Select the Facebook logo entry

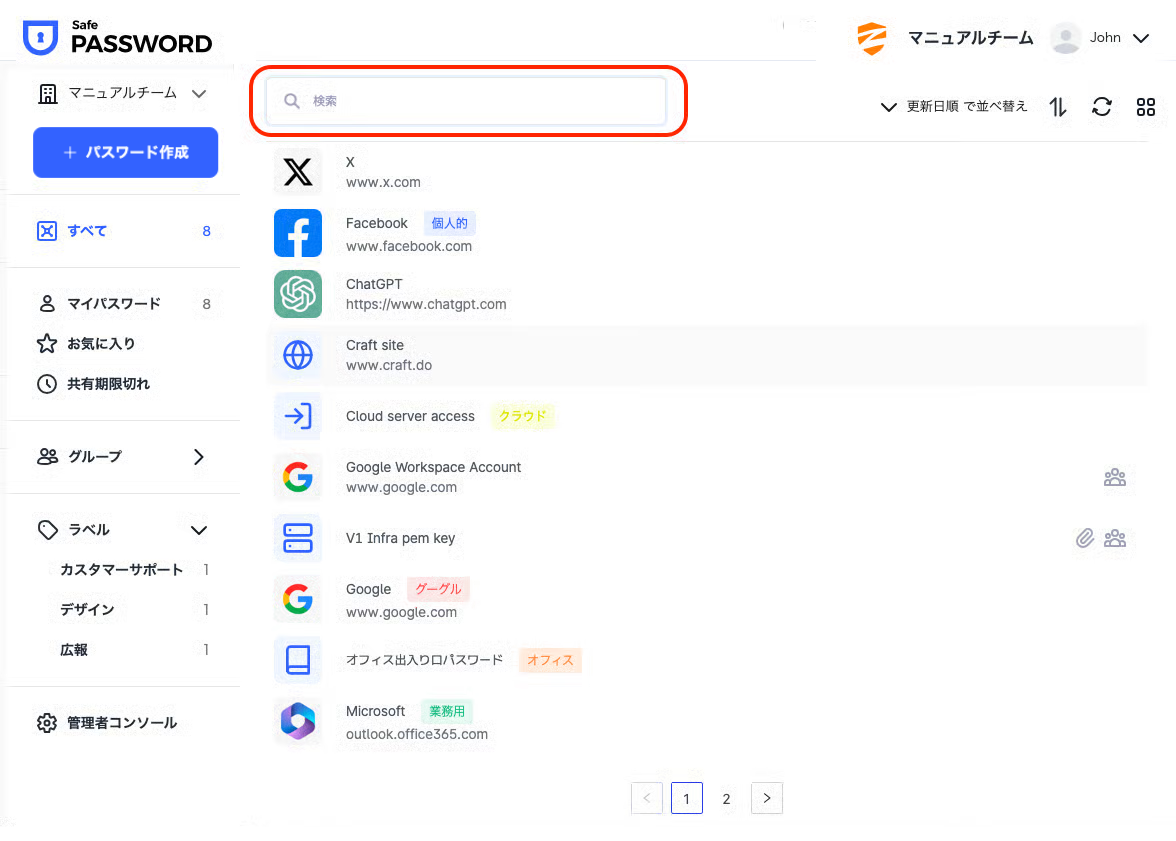pyautogui.click(x=298, y=233)
